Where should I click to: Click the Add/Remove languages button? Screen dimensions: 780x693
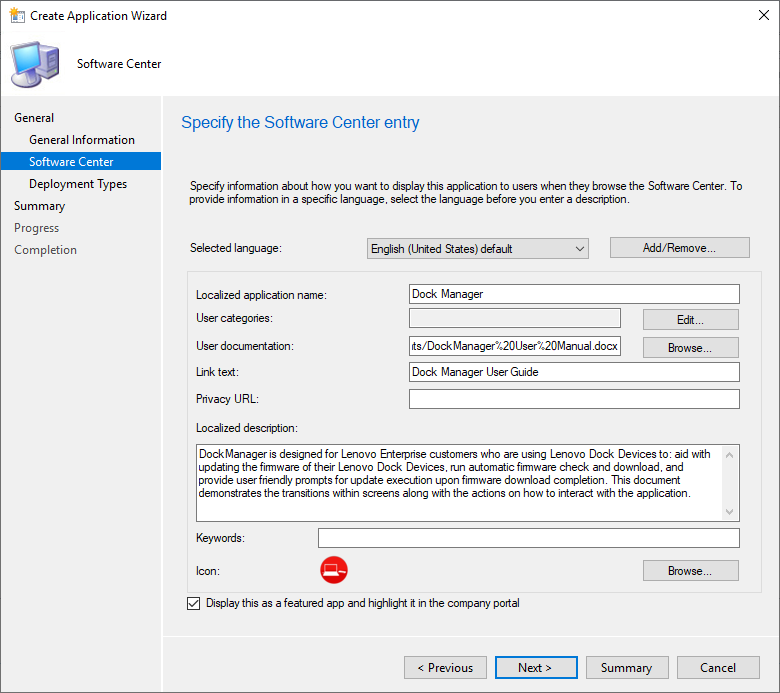coord(680,248)
